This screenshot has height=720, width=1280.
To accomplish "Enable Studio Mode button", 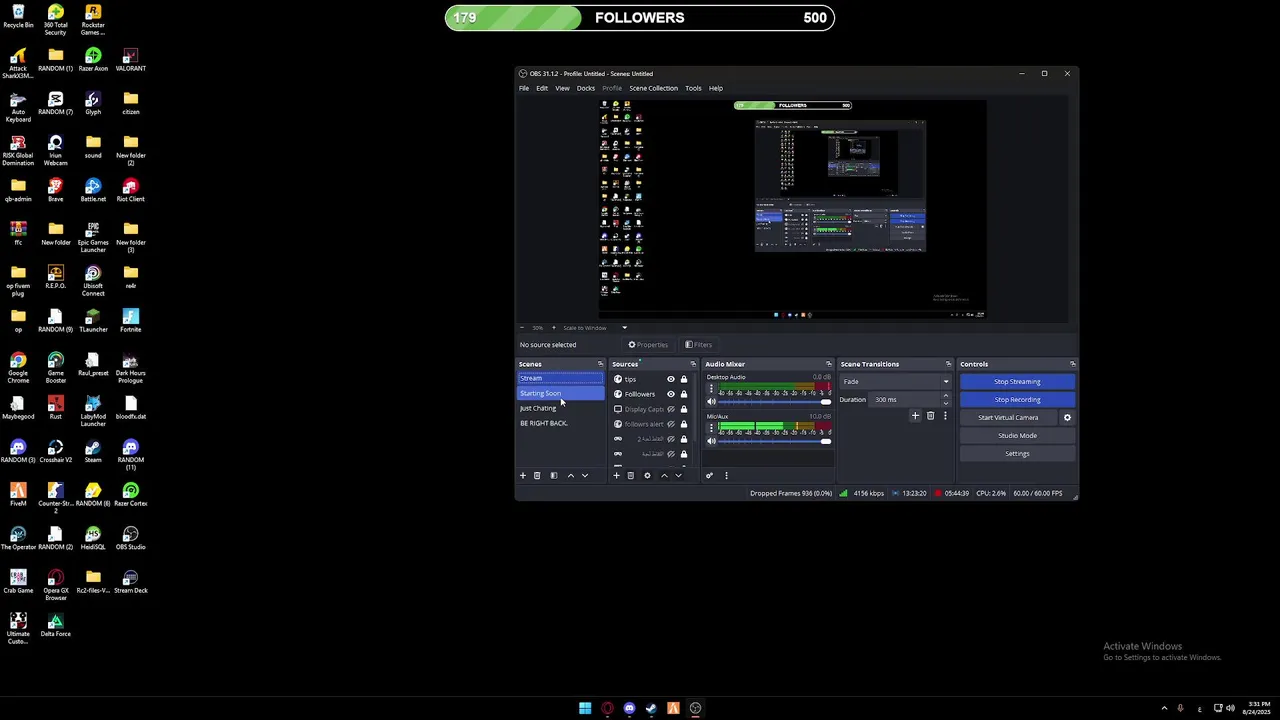I will [1017, 435].
